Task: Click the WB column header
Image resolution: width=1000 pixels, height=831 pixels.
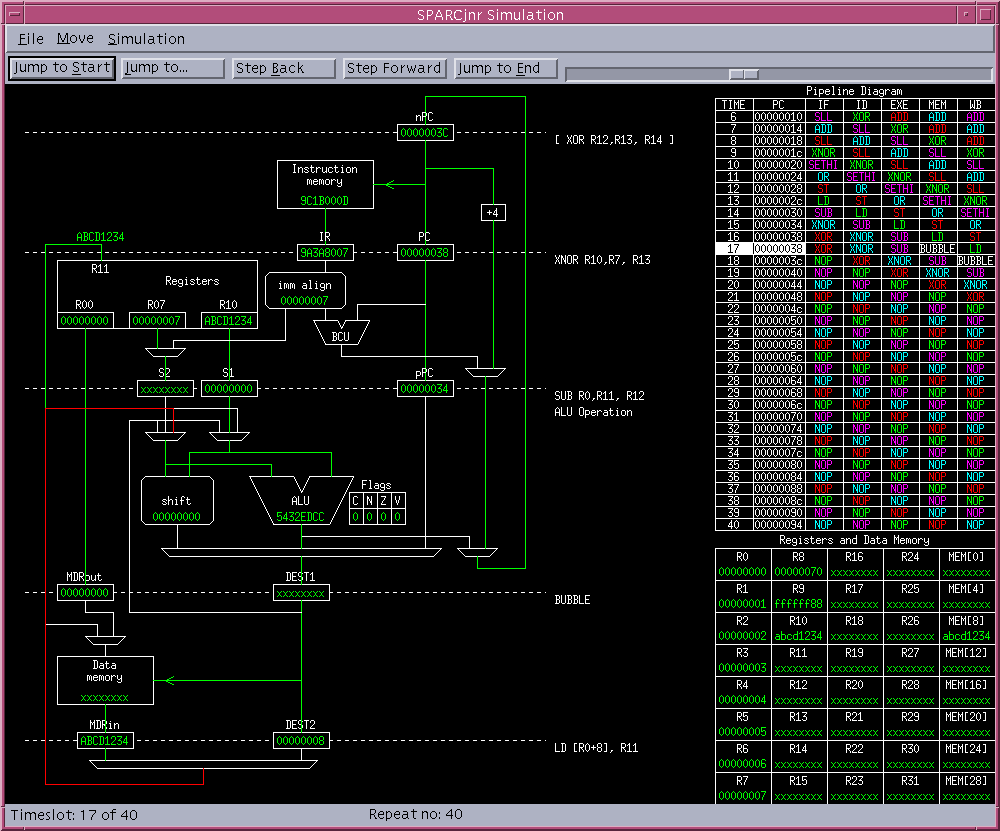Action: coord(975,105)
